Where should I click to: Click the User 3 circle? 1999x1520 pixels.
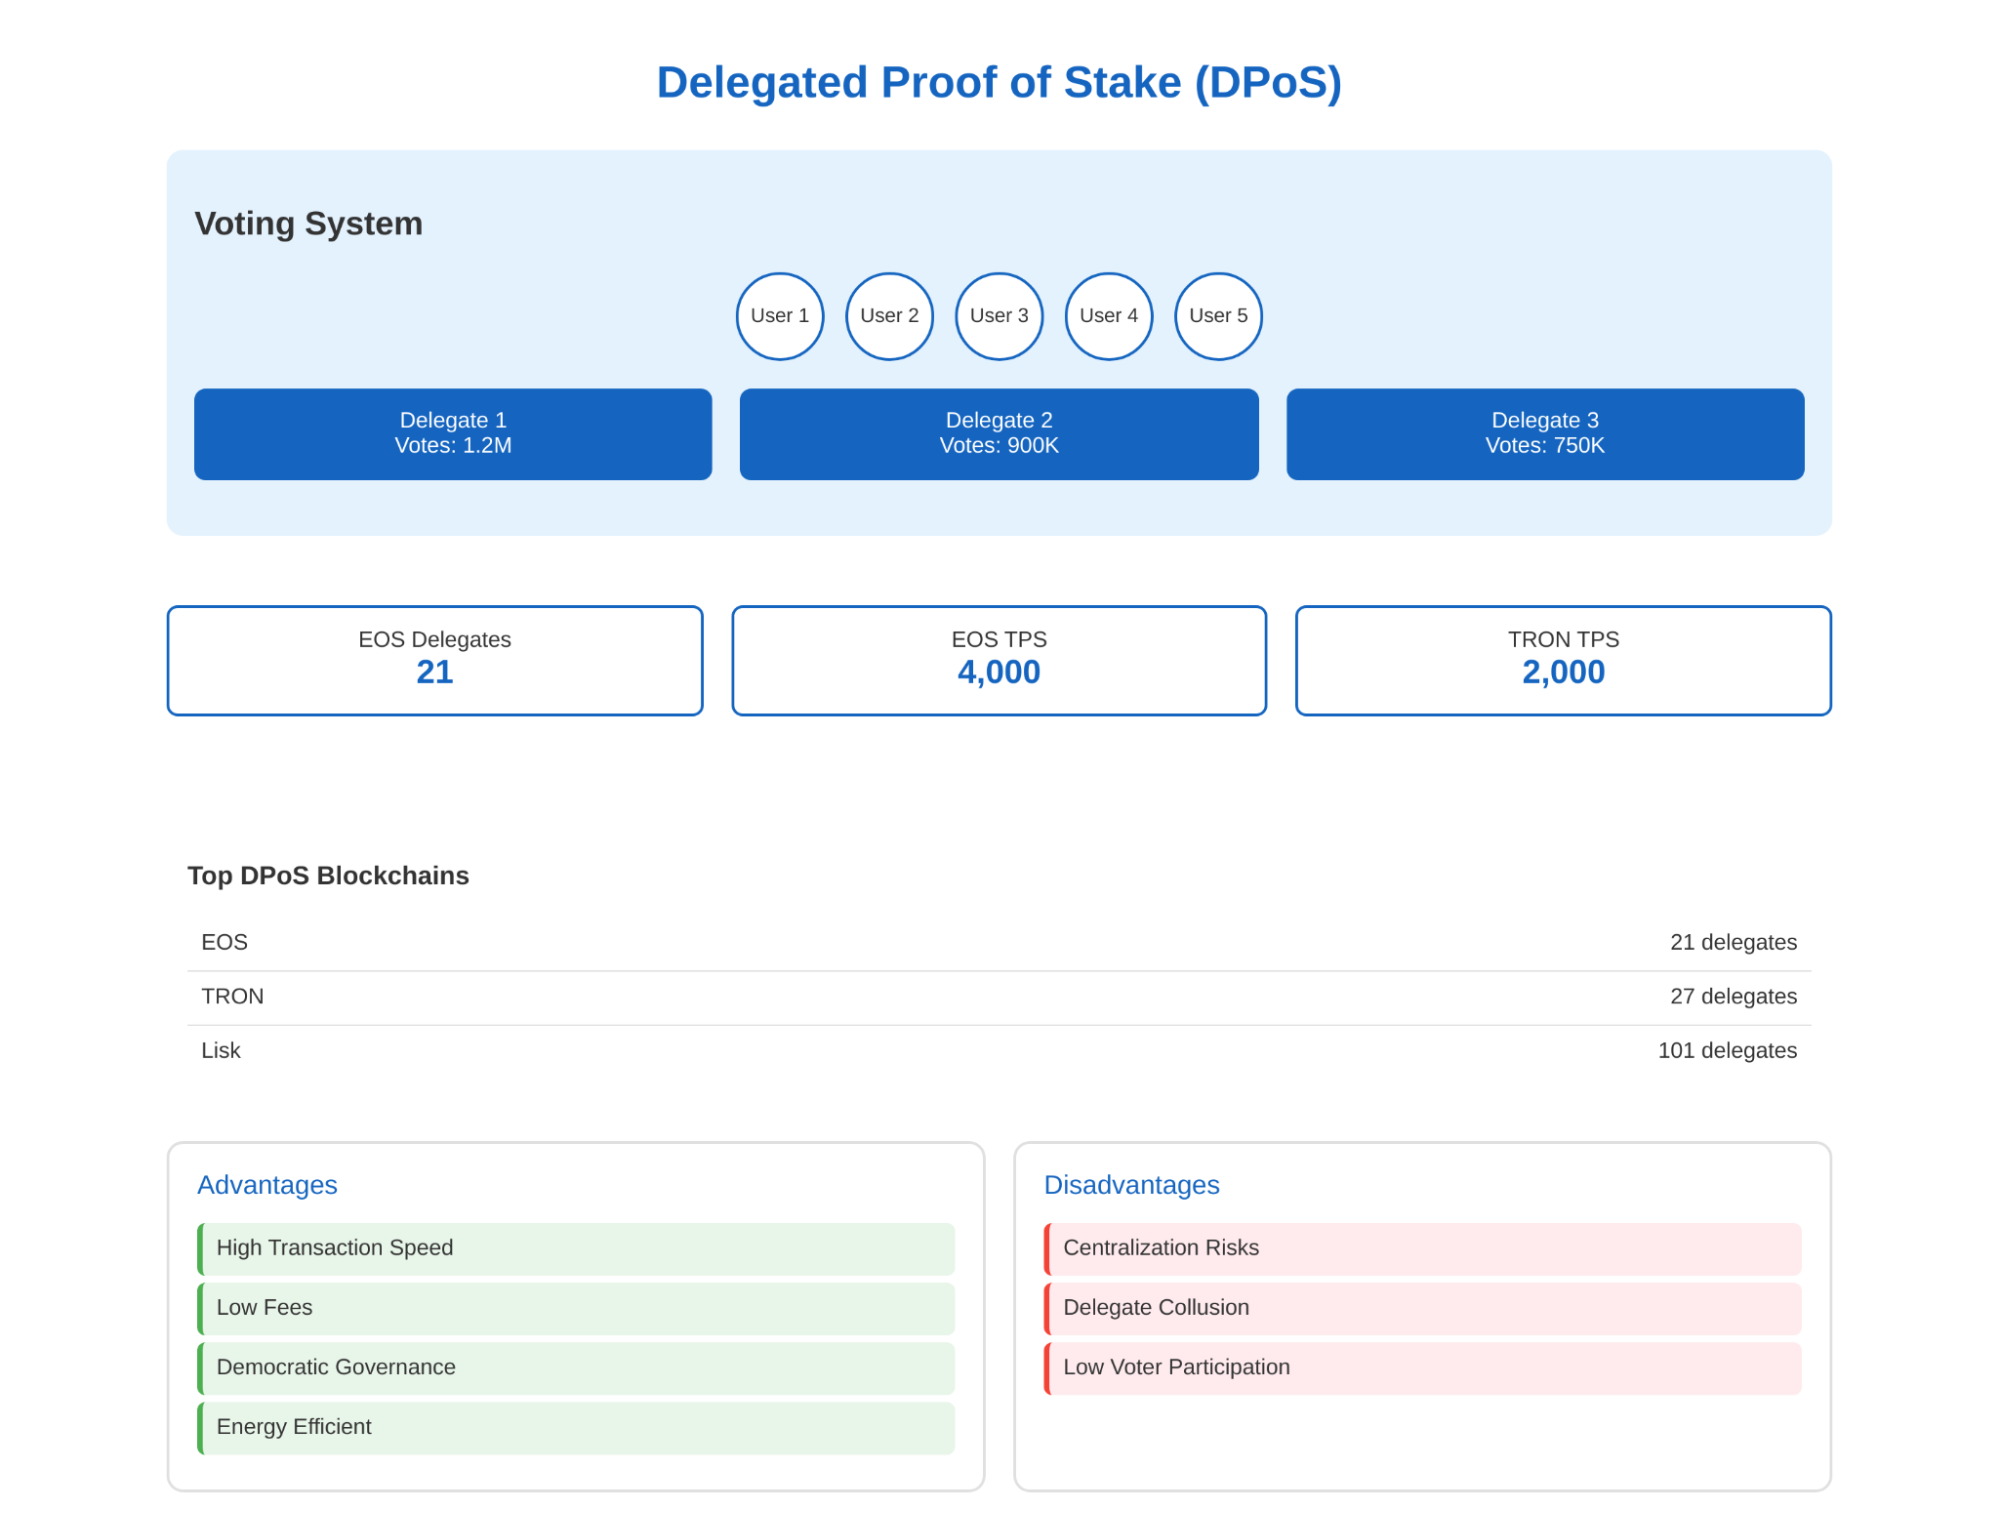tap(999, 316)
